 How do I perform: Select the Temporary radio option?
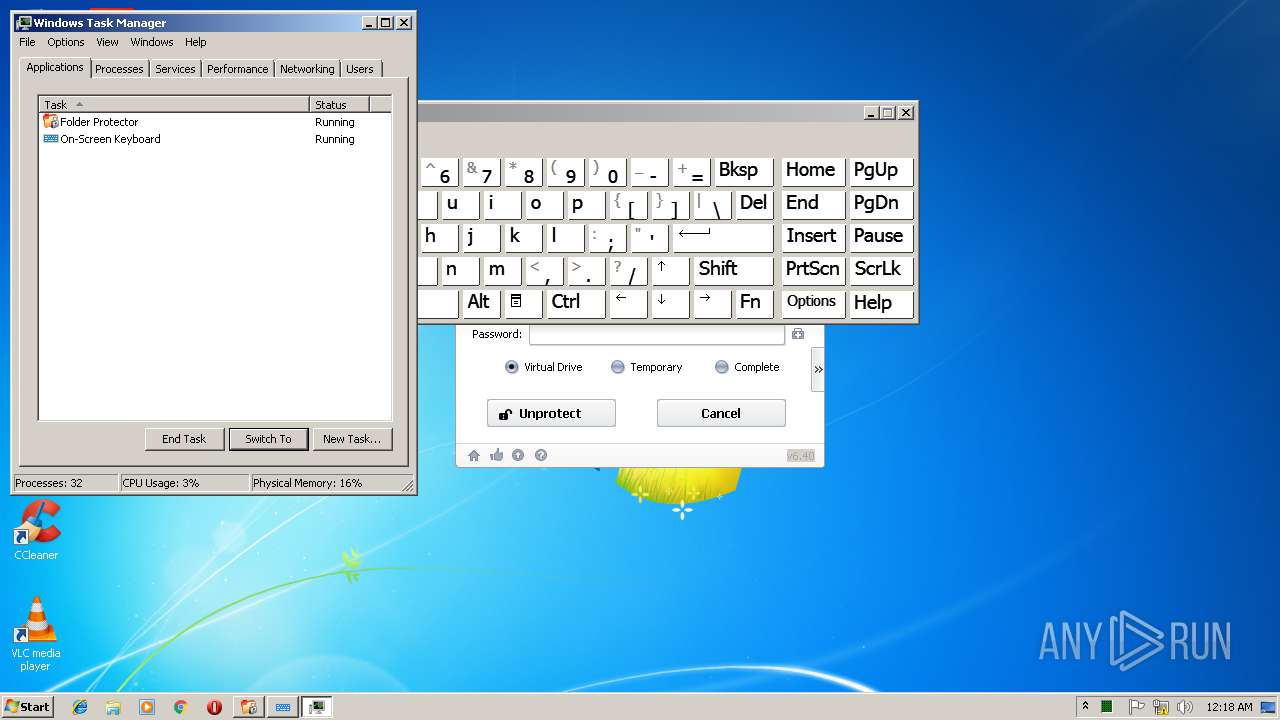tap(647, 367)
